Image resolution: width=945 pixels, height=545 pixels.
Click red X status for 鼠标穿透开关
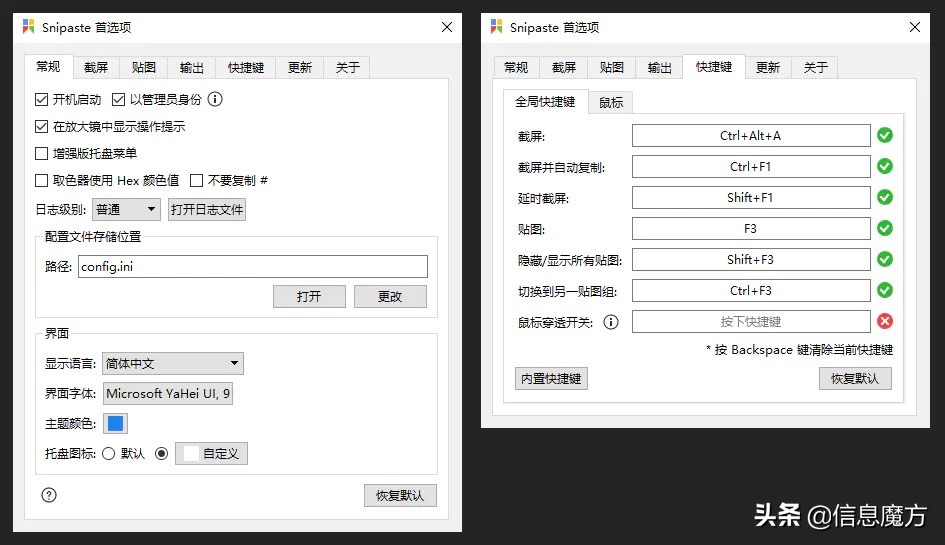(x=885, y=321)
